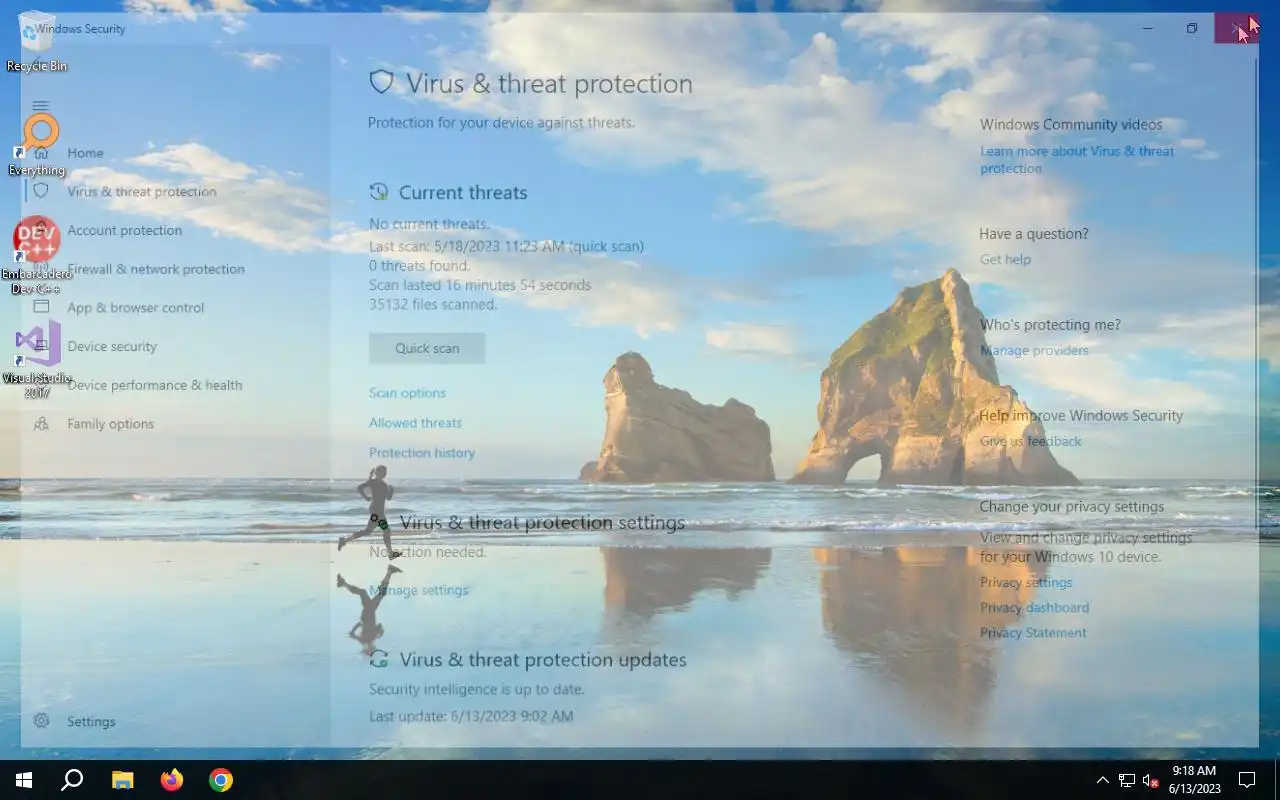
Task: Open File Explorer from the taskbar
Action: 122,780
